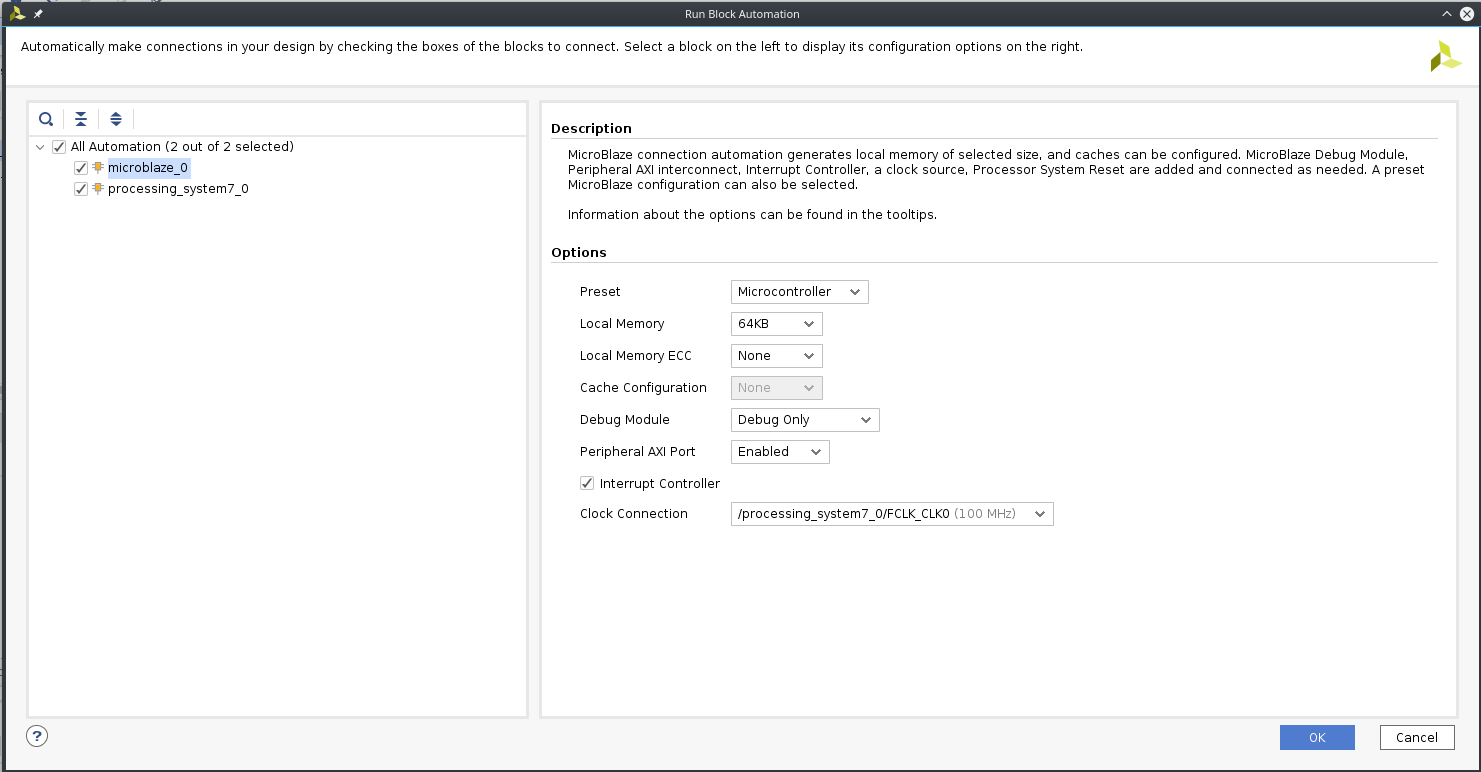Click the search icon in tree toolbar
The height and width of the screenshot is (772, 1481).
tap(46, 119)
